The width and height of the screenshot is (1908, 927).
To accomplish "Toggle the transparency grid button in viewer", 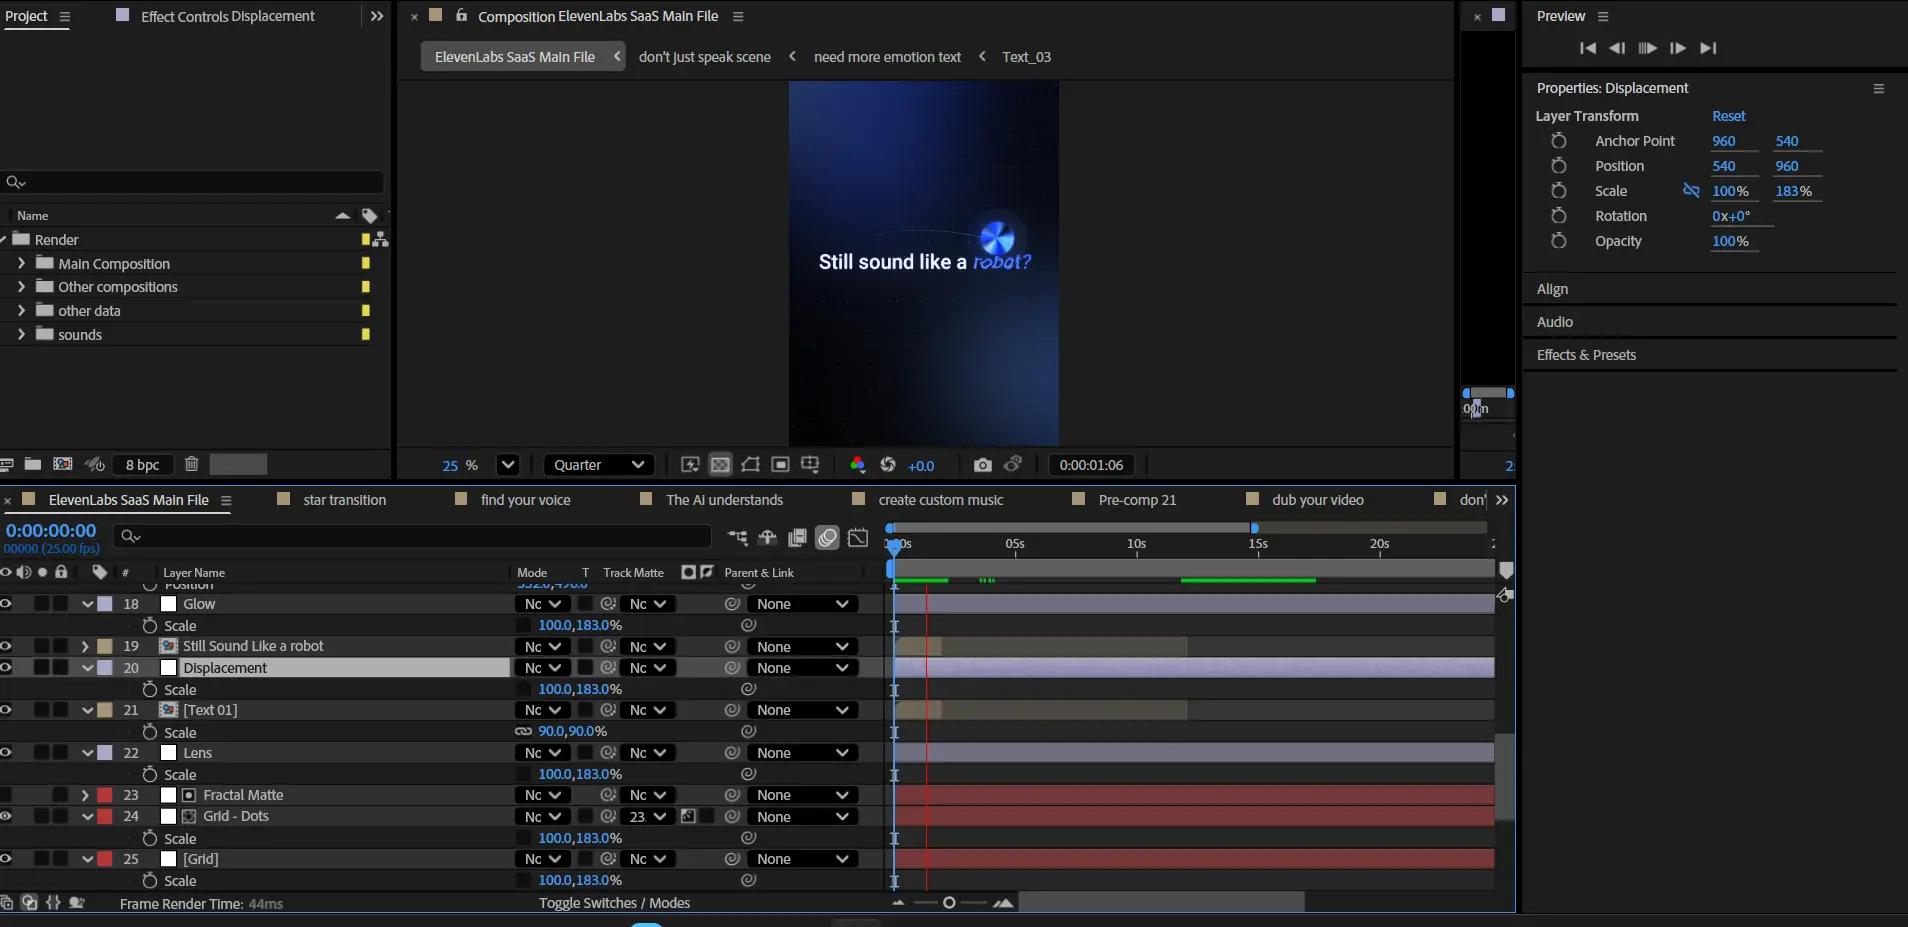I will tap(720, 465).
